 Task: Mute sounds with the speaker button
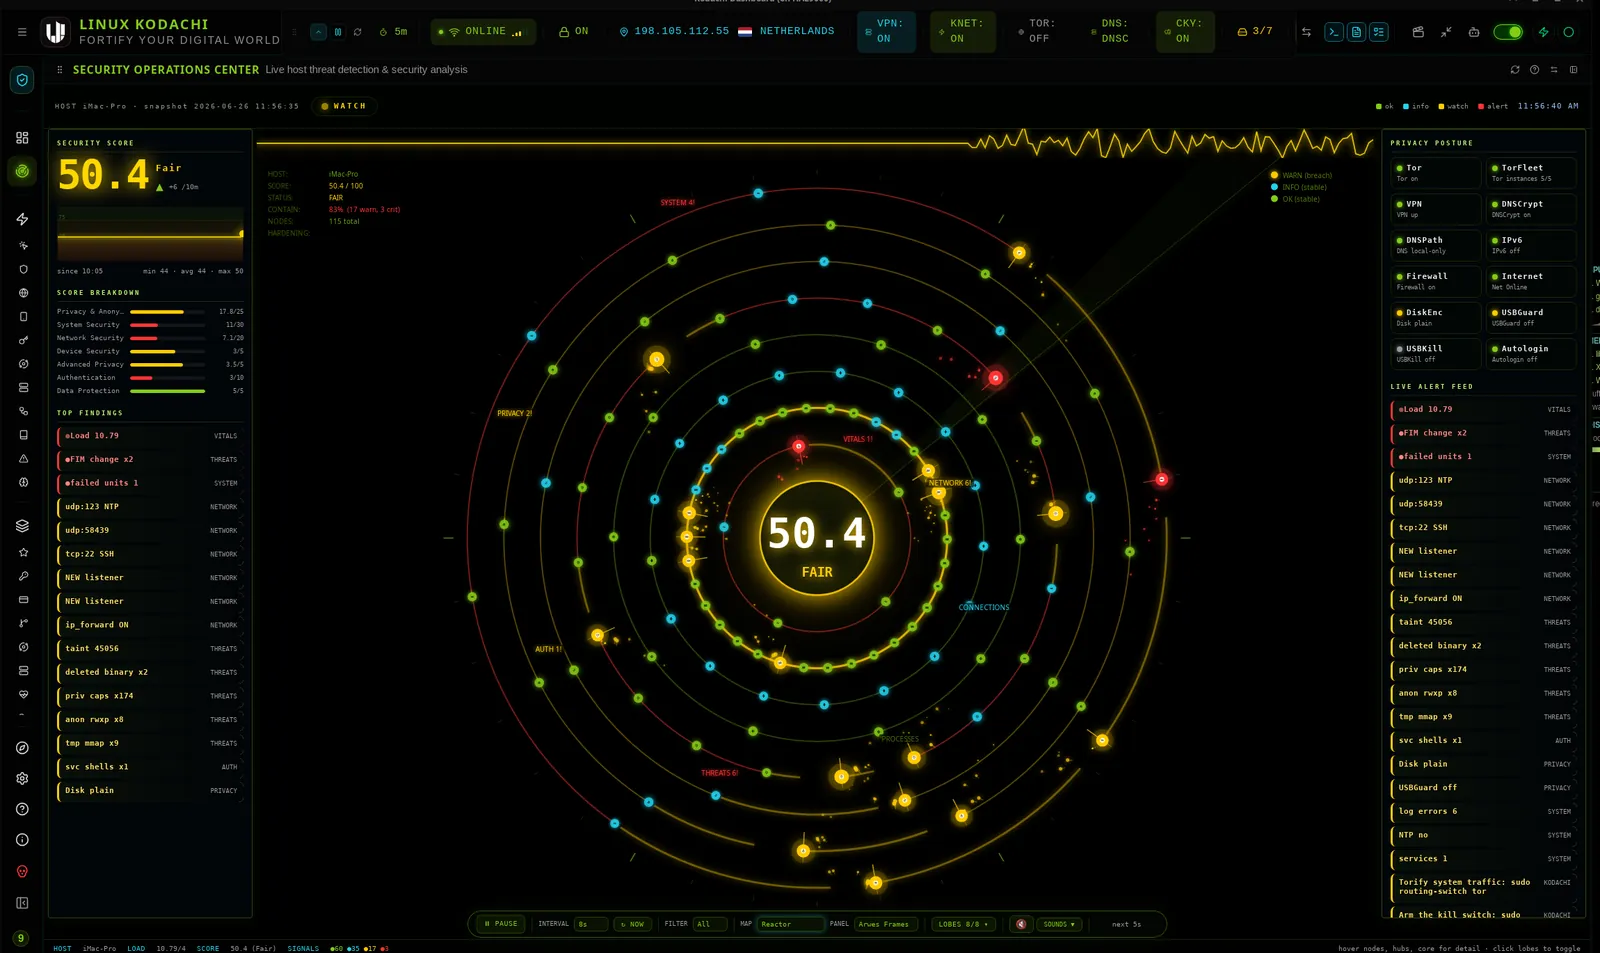click(x=1021, y=924)
